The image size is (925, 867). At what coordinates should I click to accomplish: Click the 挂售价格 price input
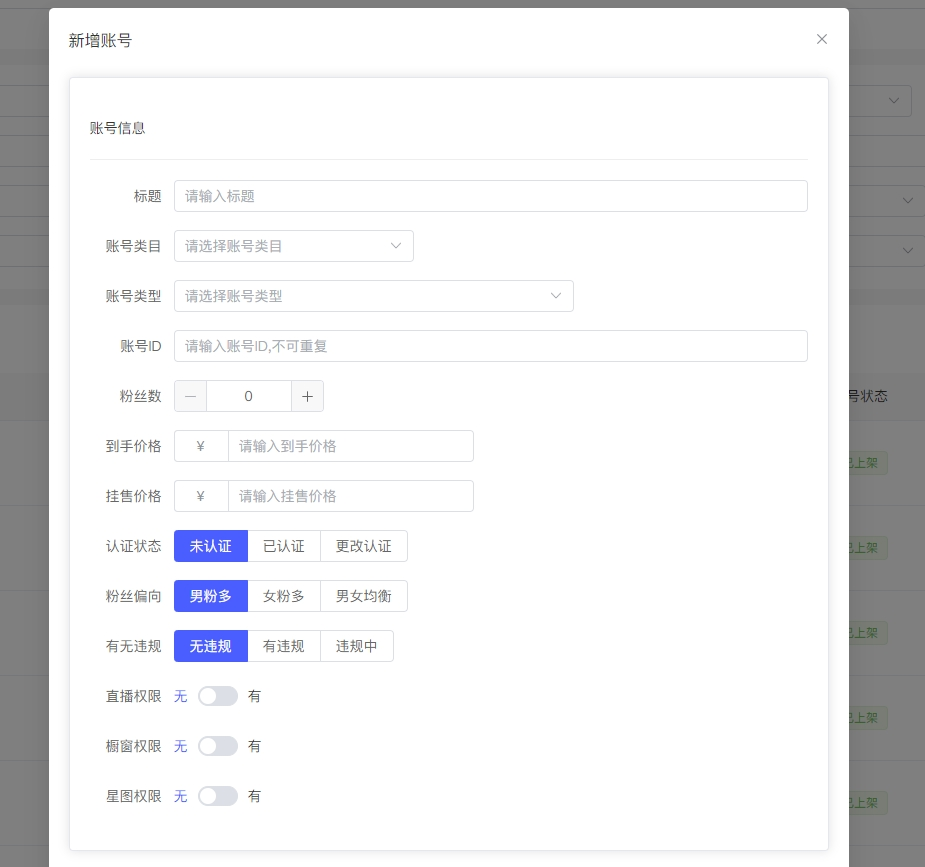[x=351, y=496]
